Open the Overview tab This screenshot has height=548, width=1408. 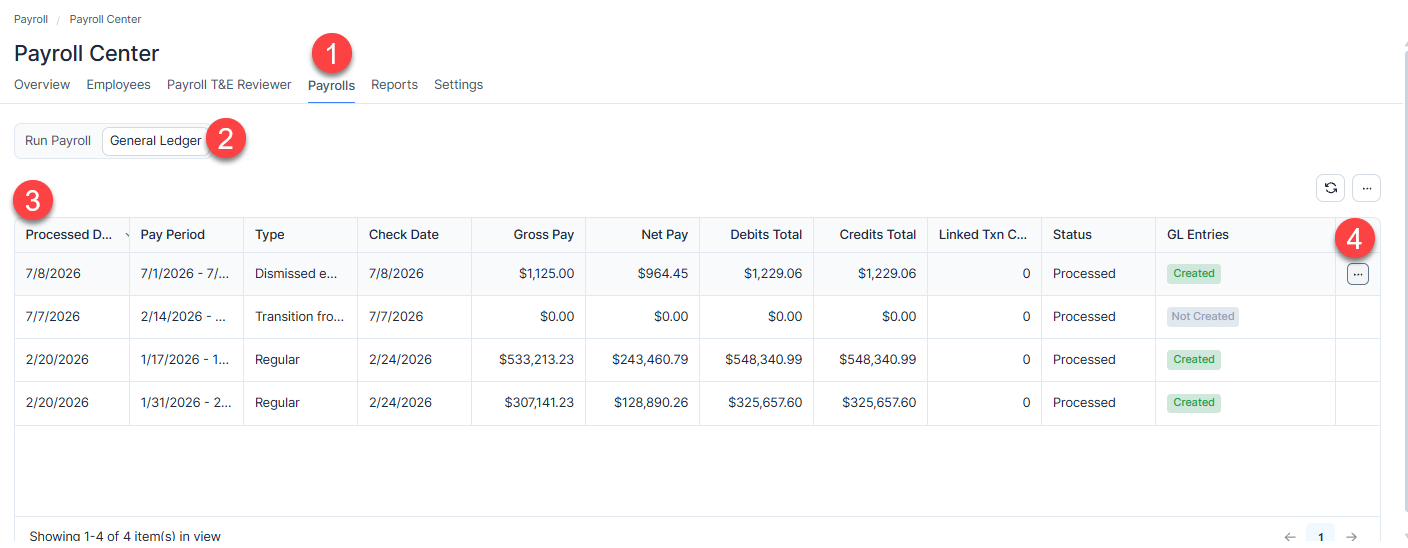pyautogui.click(x=42, y=85)
